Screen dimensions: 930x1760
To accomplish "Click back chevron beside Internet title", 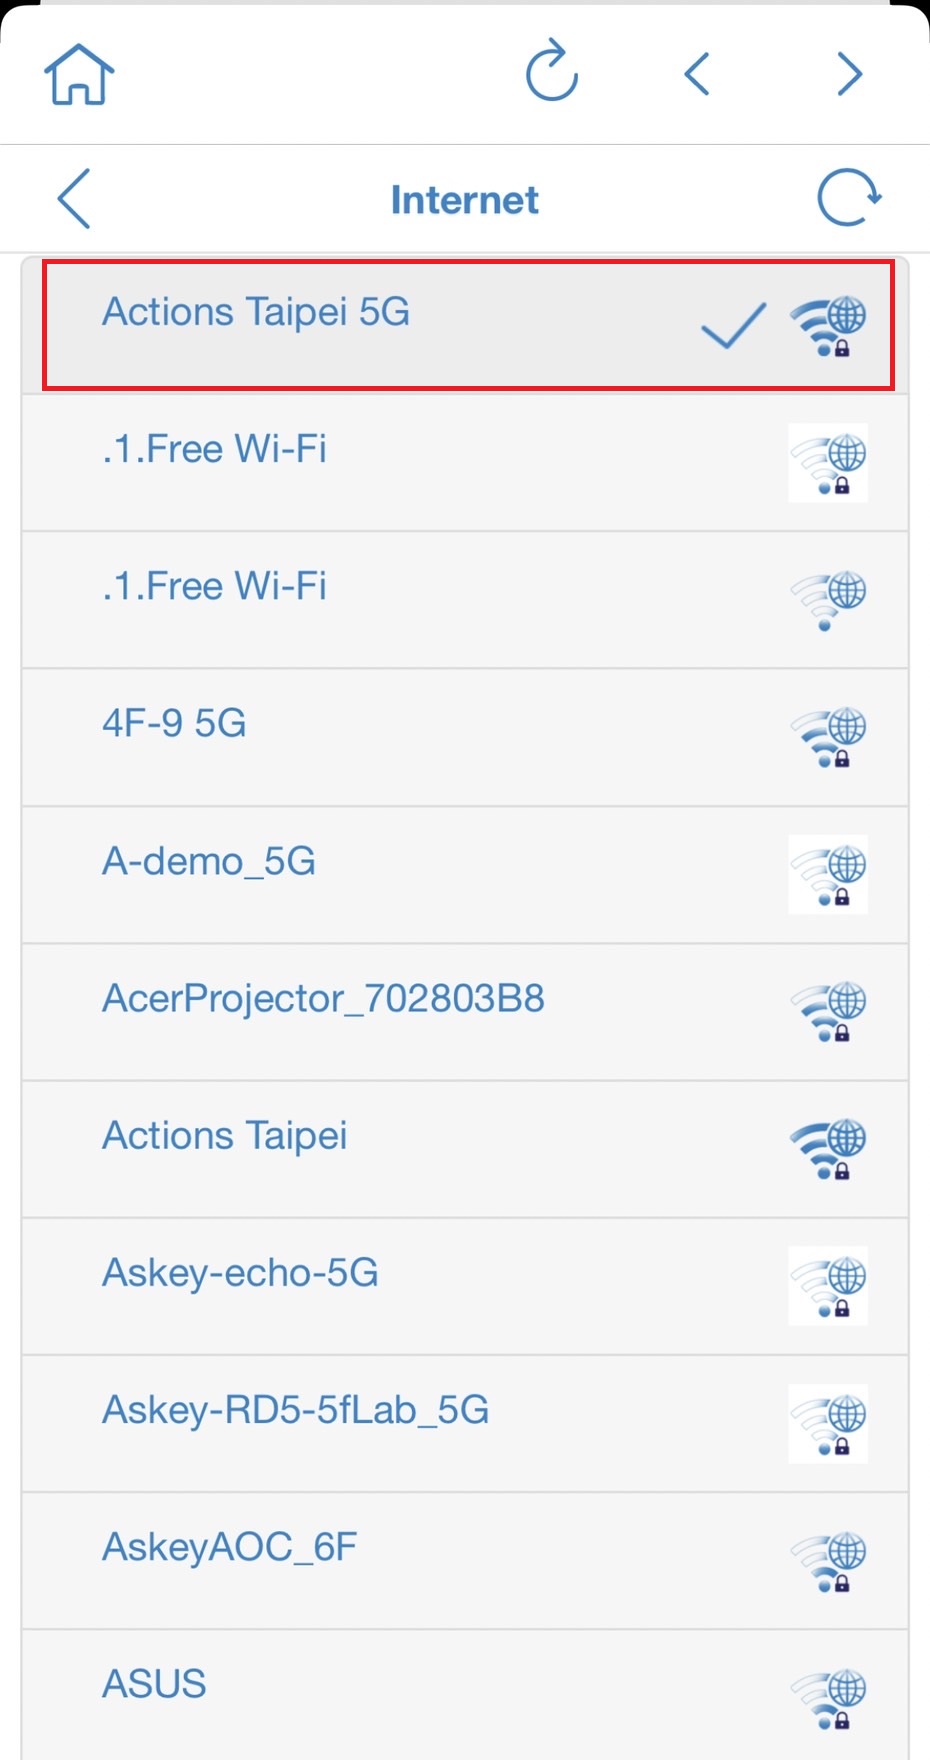I will point(75,198).
